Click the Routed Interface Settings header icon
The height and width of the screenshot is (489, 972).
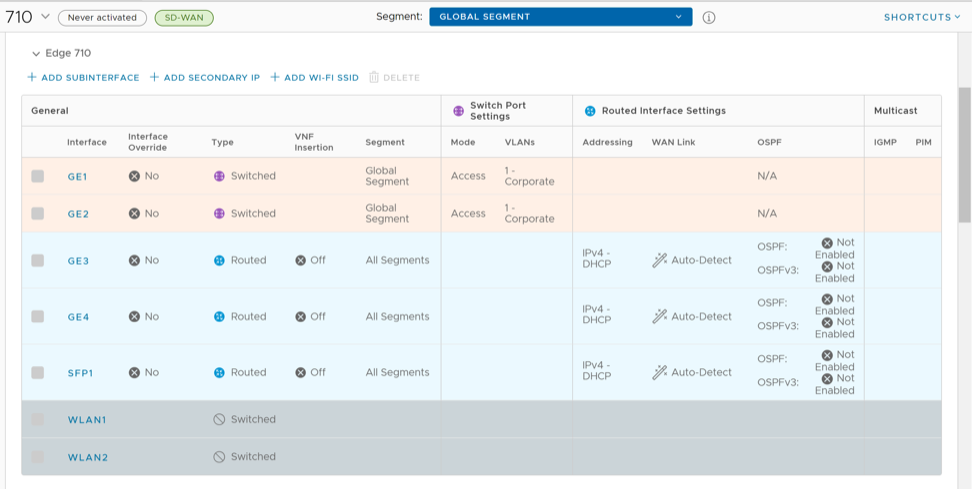[590, 111]
